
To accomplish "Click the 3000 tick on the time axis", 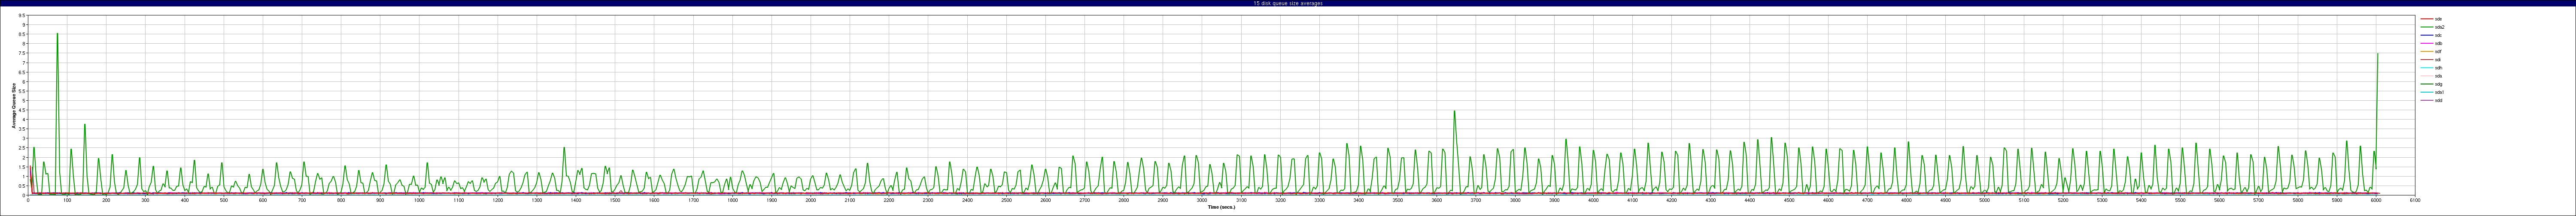I will (1202, 200).
